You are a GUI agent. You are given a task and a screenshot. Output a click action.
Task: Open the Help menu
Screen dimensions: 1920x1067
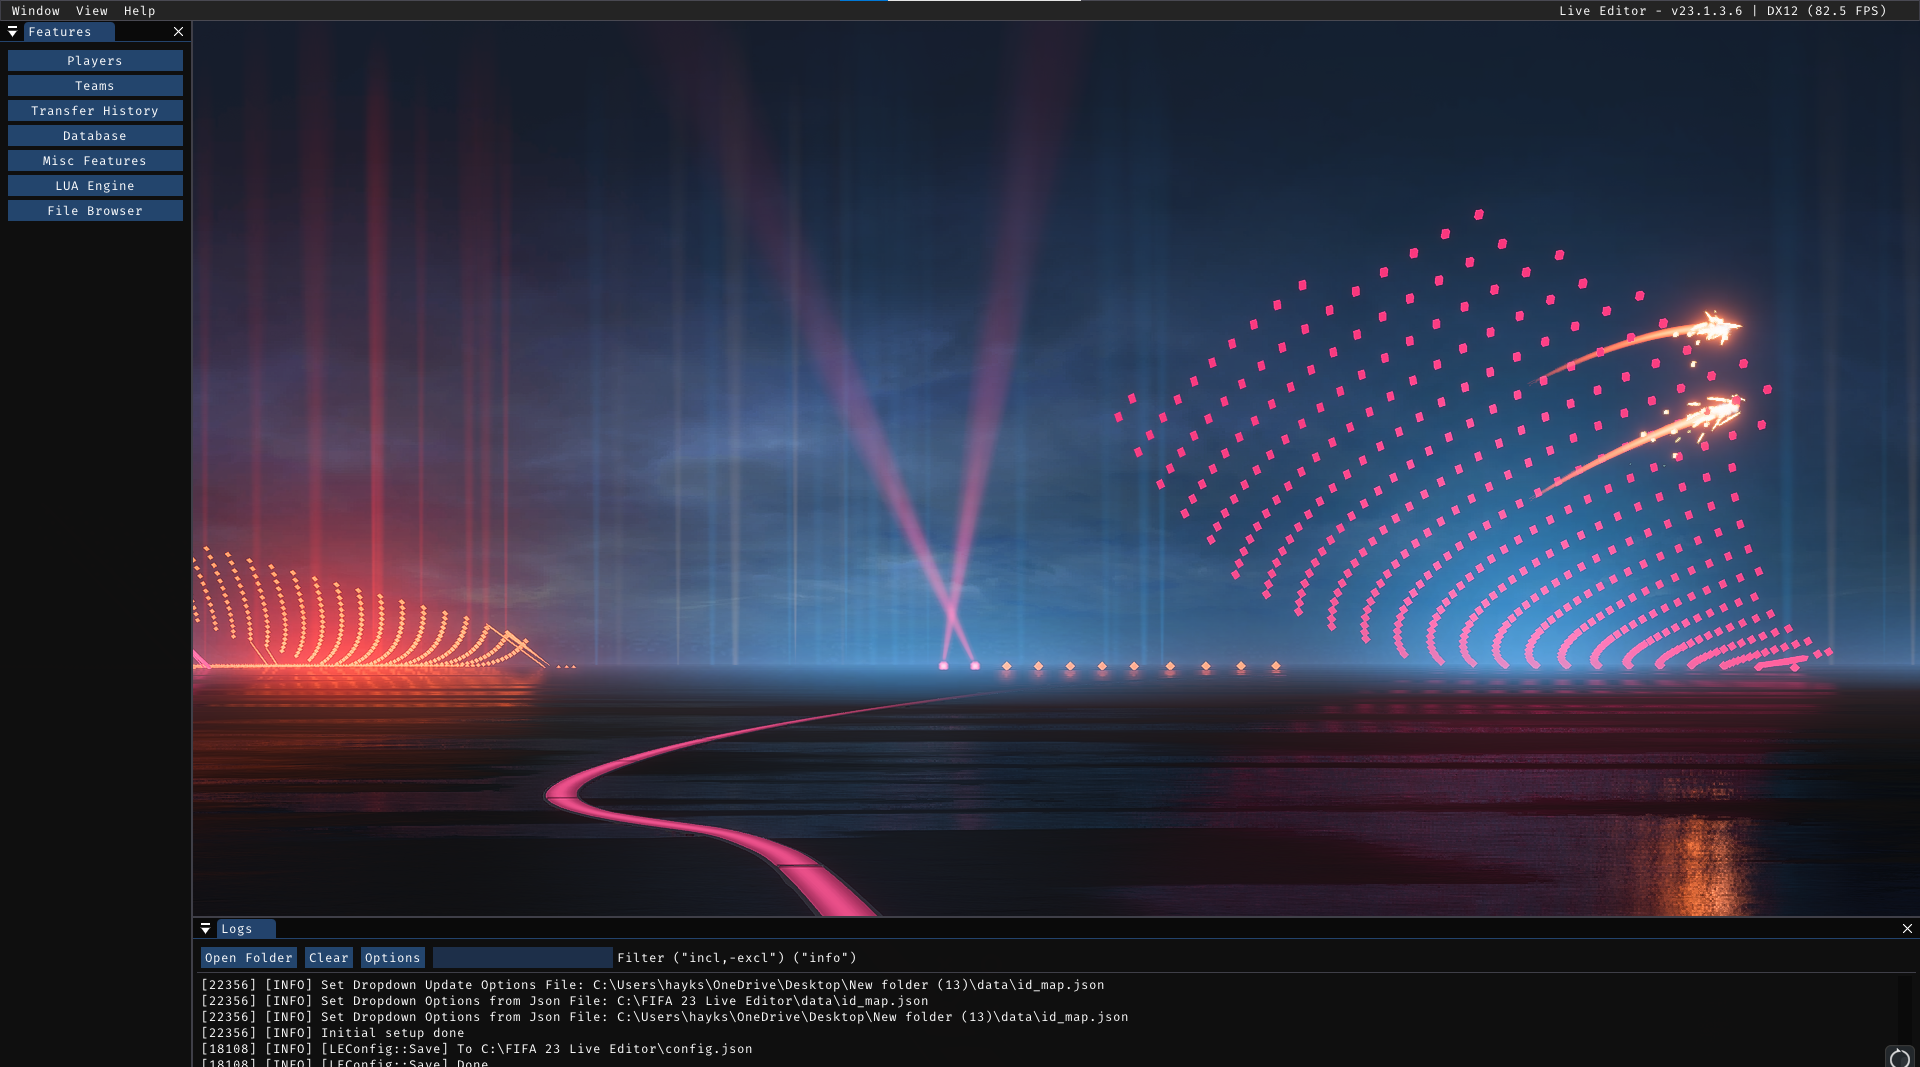140,11
